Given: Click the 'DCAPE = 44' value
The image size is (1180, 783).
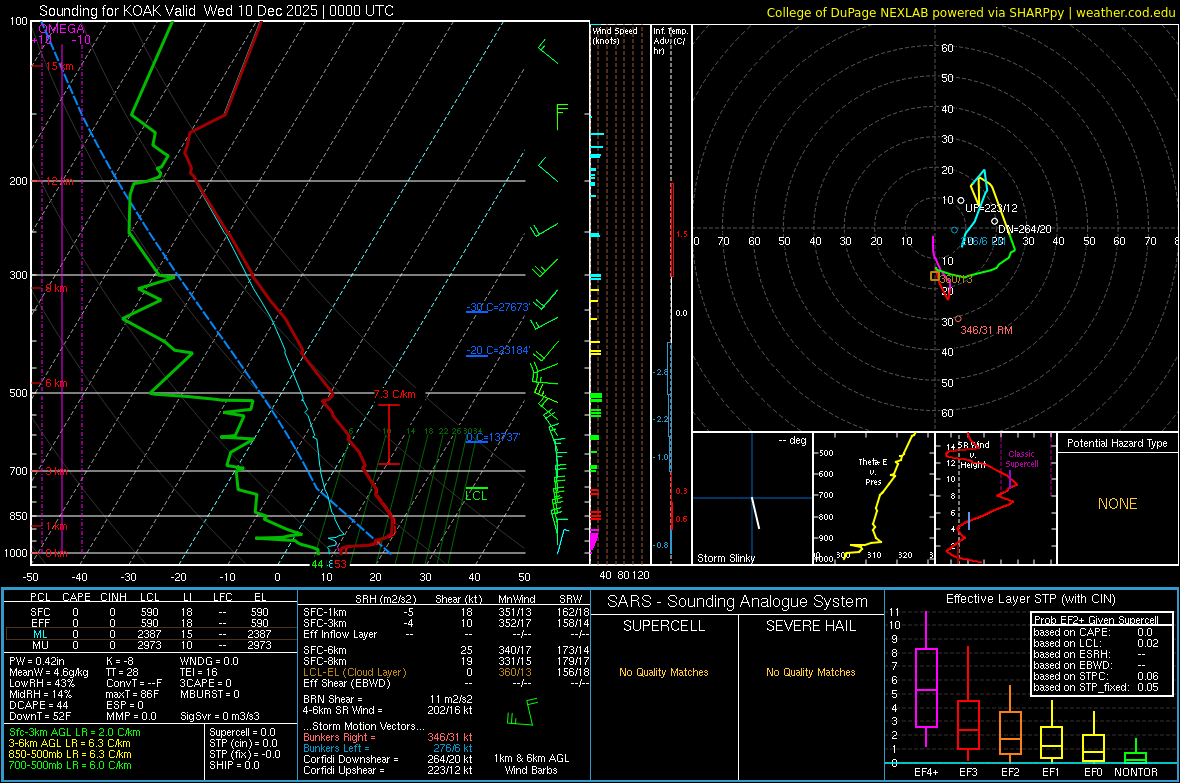Looking at the screenshot, I should pos(38,705).
